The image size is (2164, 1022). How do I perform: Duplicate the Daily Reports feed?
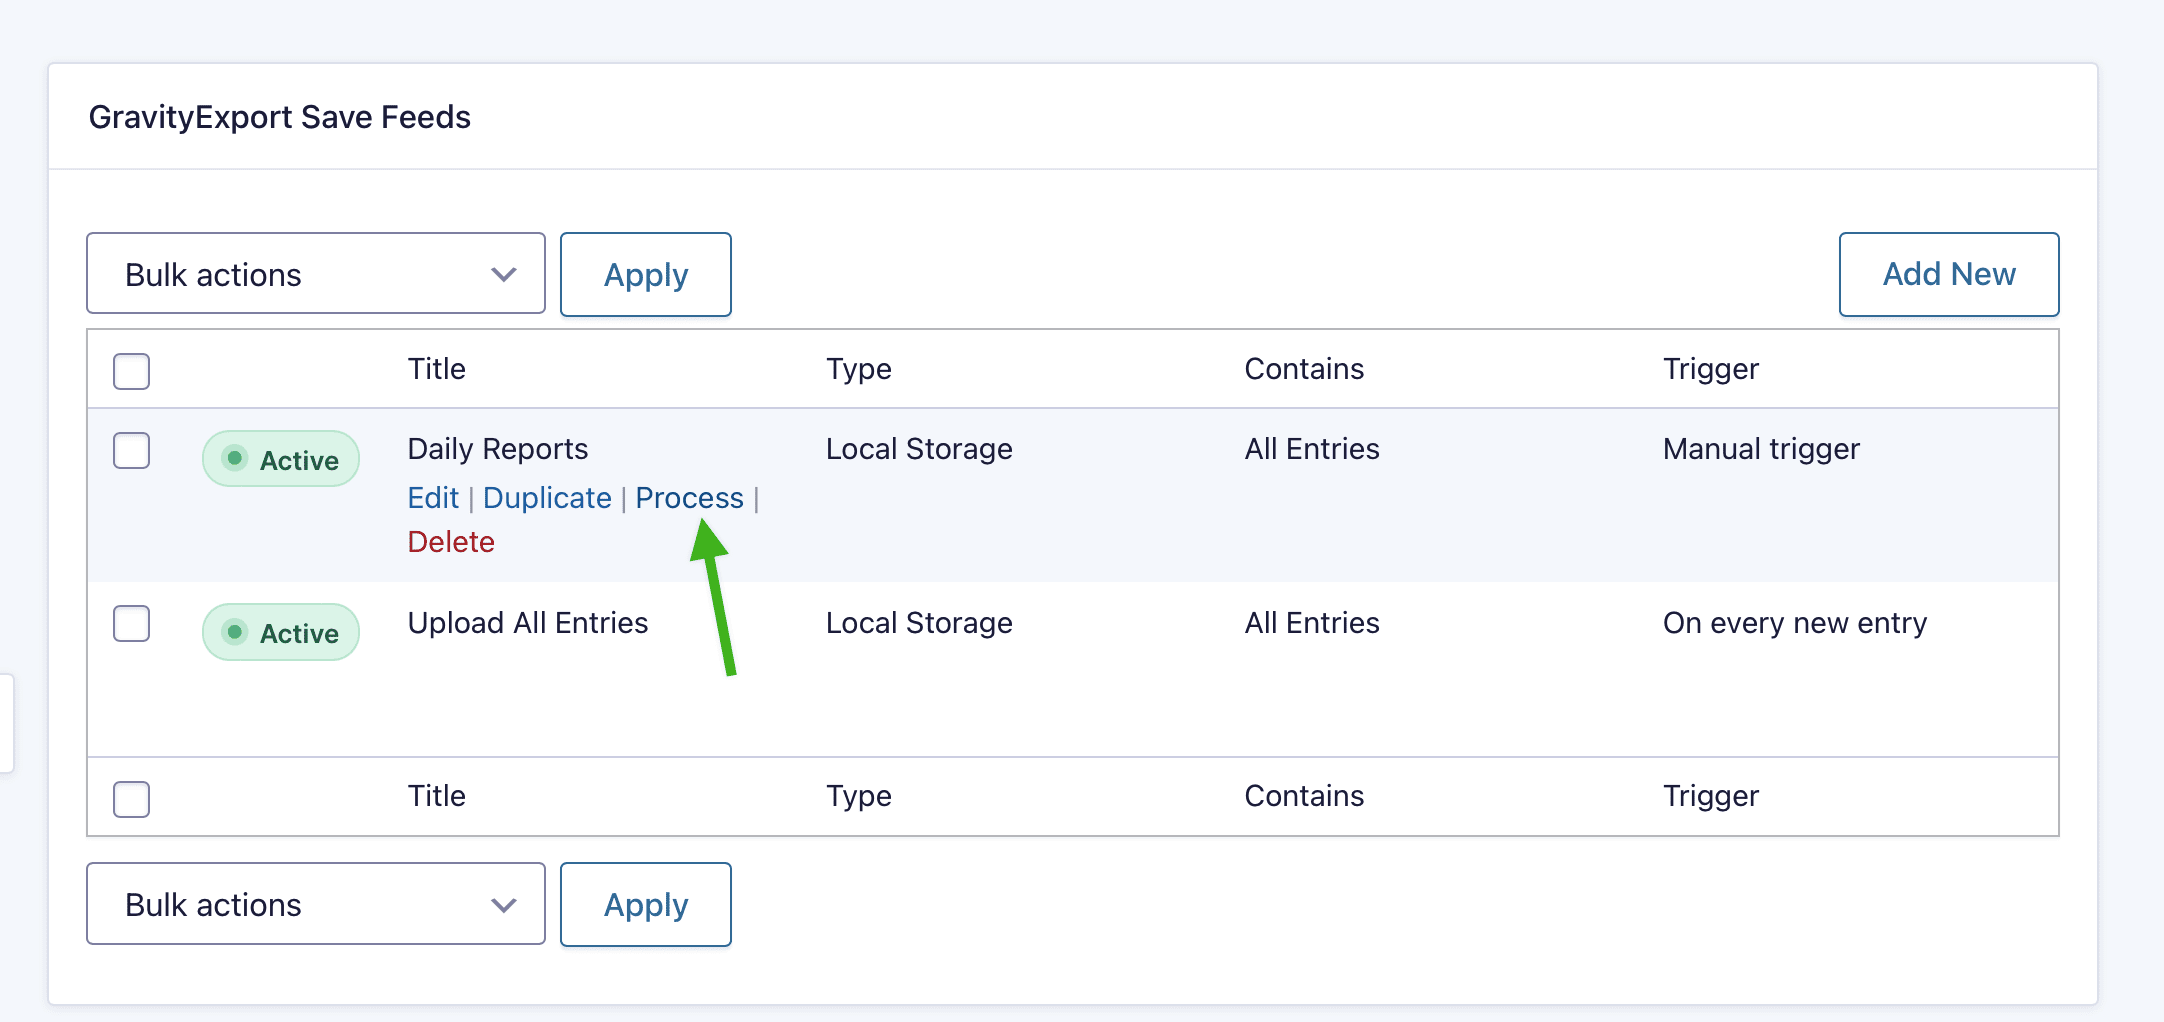click(547, 498)
